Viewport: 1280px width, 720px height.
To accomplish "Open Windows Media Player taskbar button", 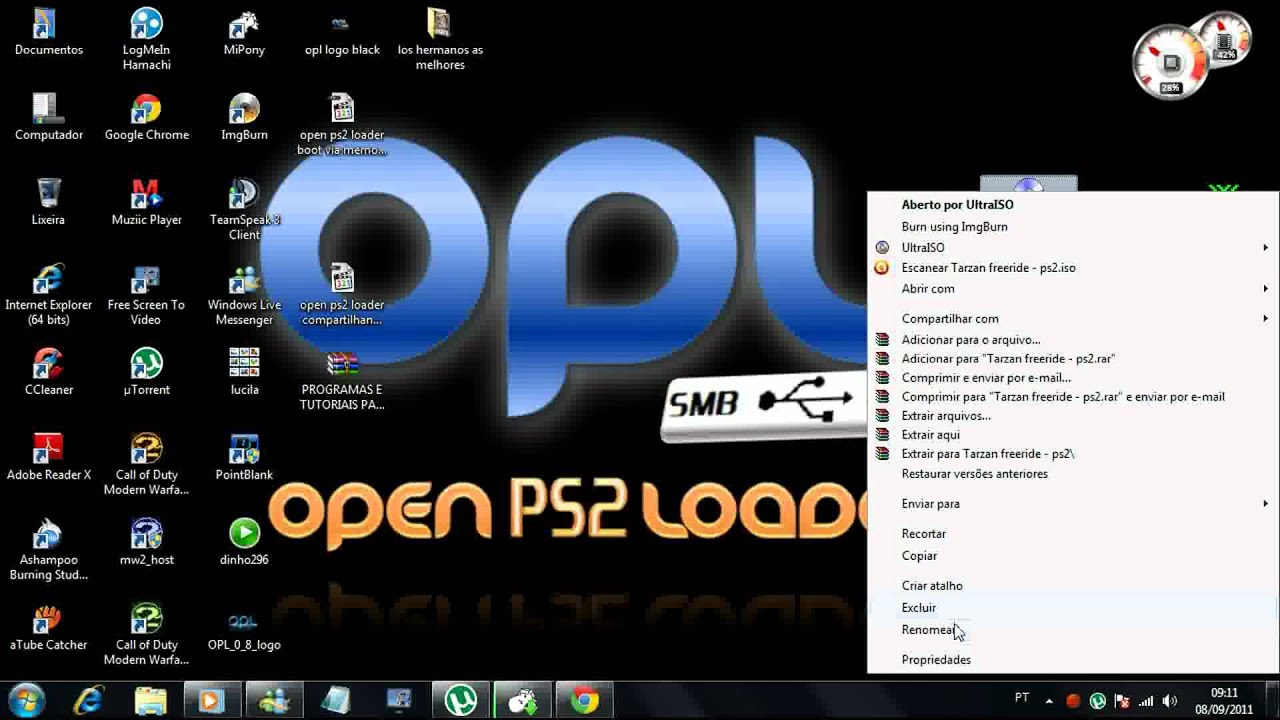I will [x=212, y=700].
